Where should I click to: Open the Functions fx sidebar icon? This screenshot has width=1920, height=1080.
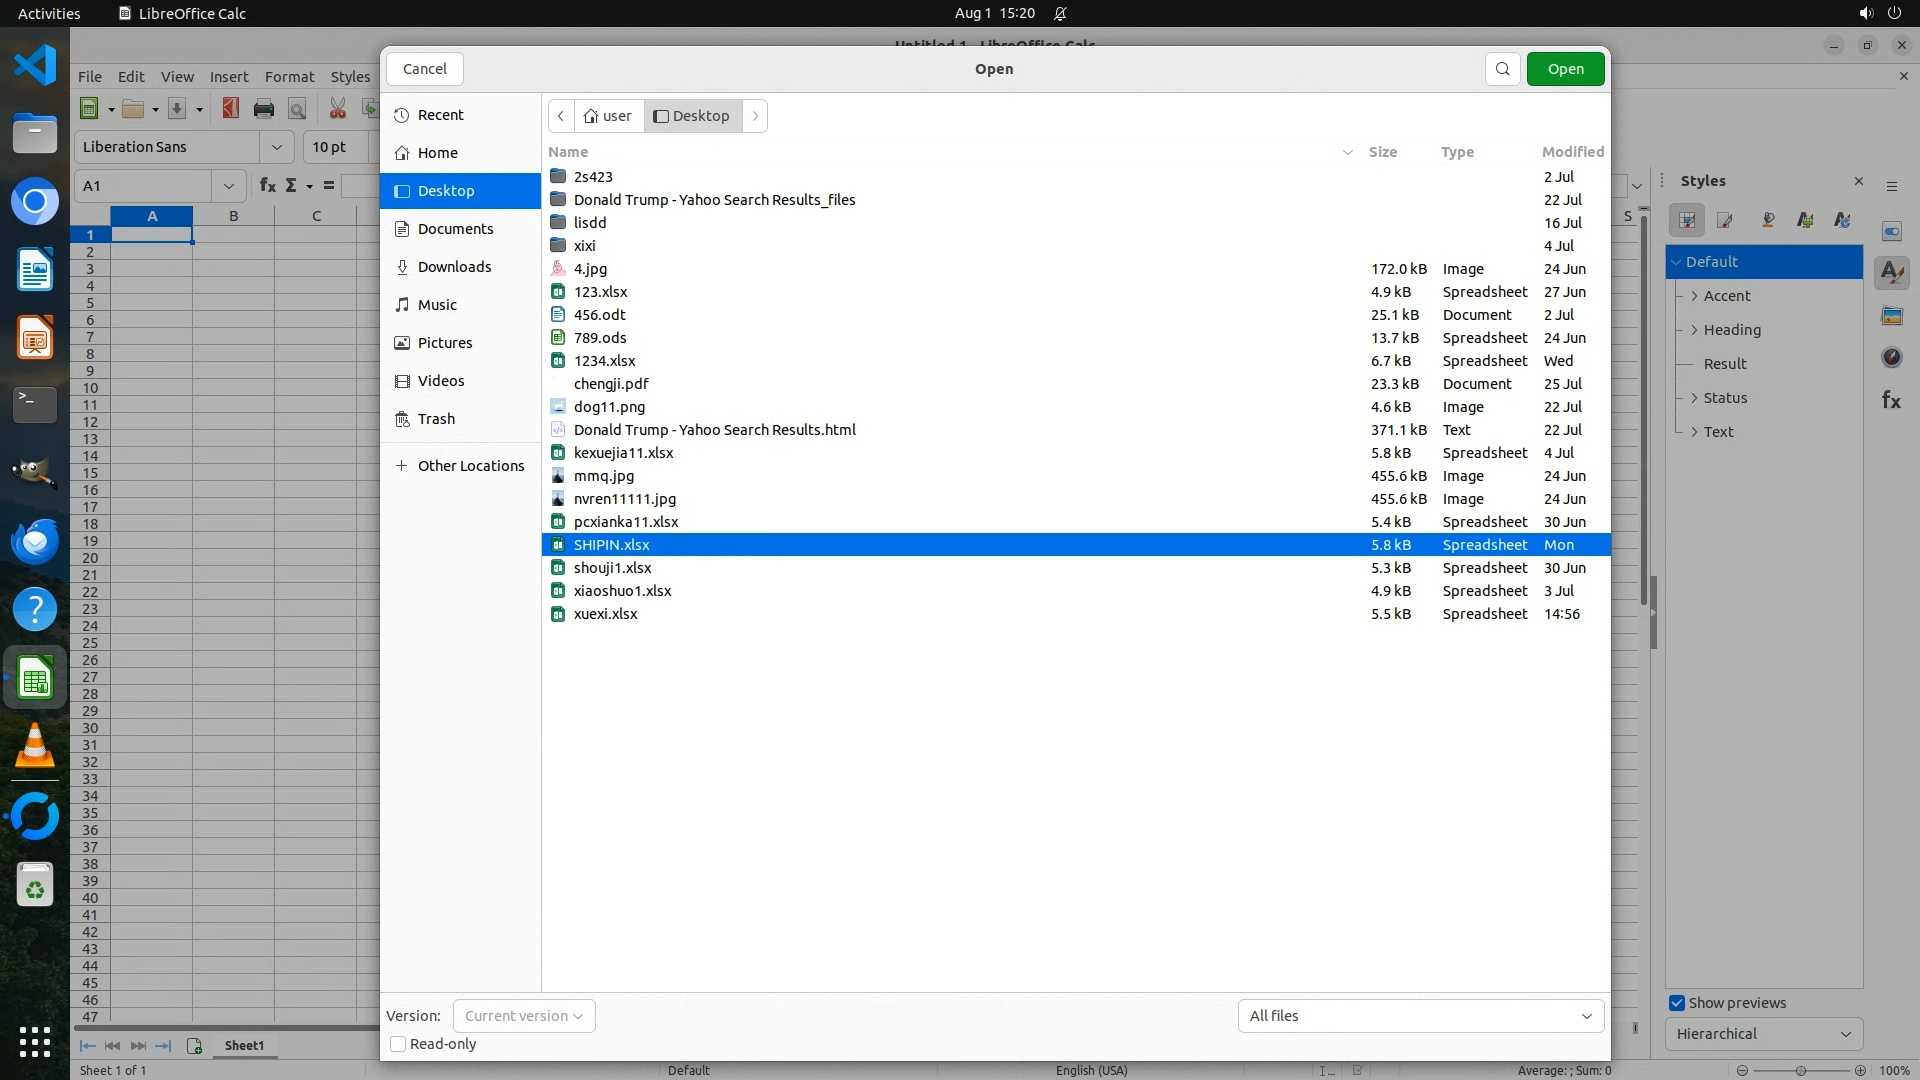[1891, 400]
